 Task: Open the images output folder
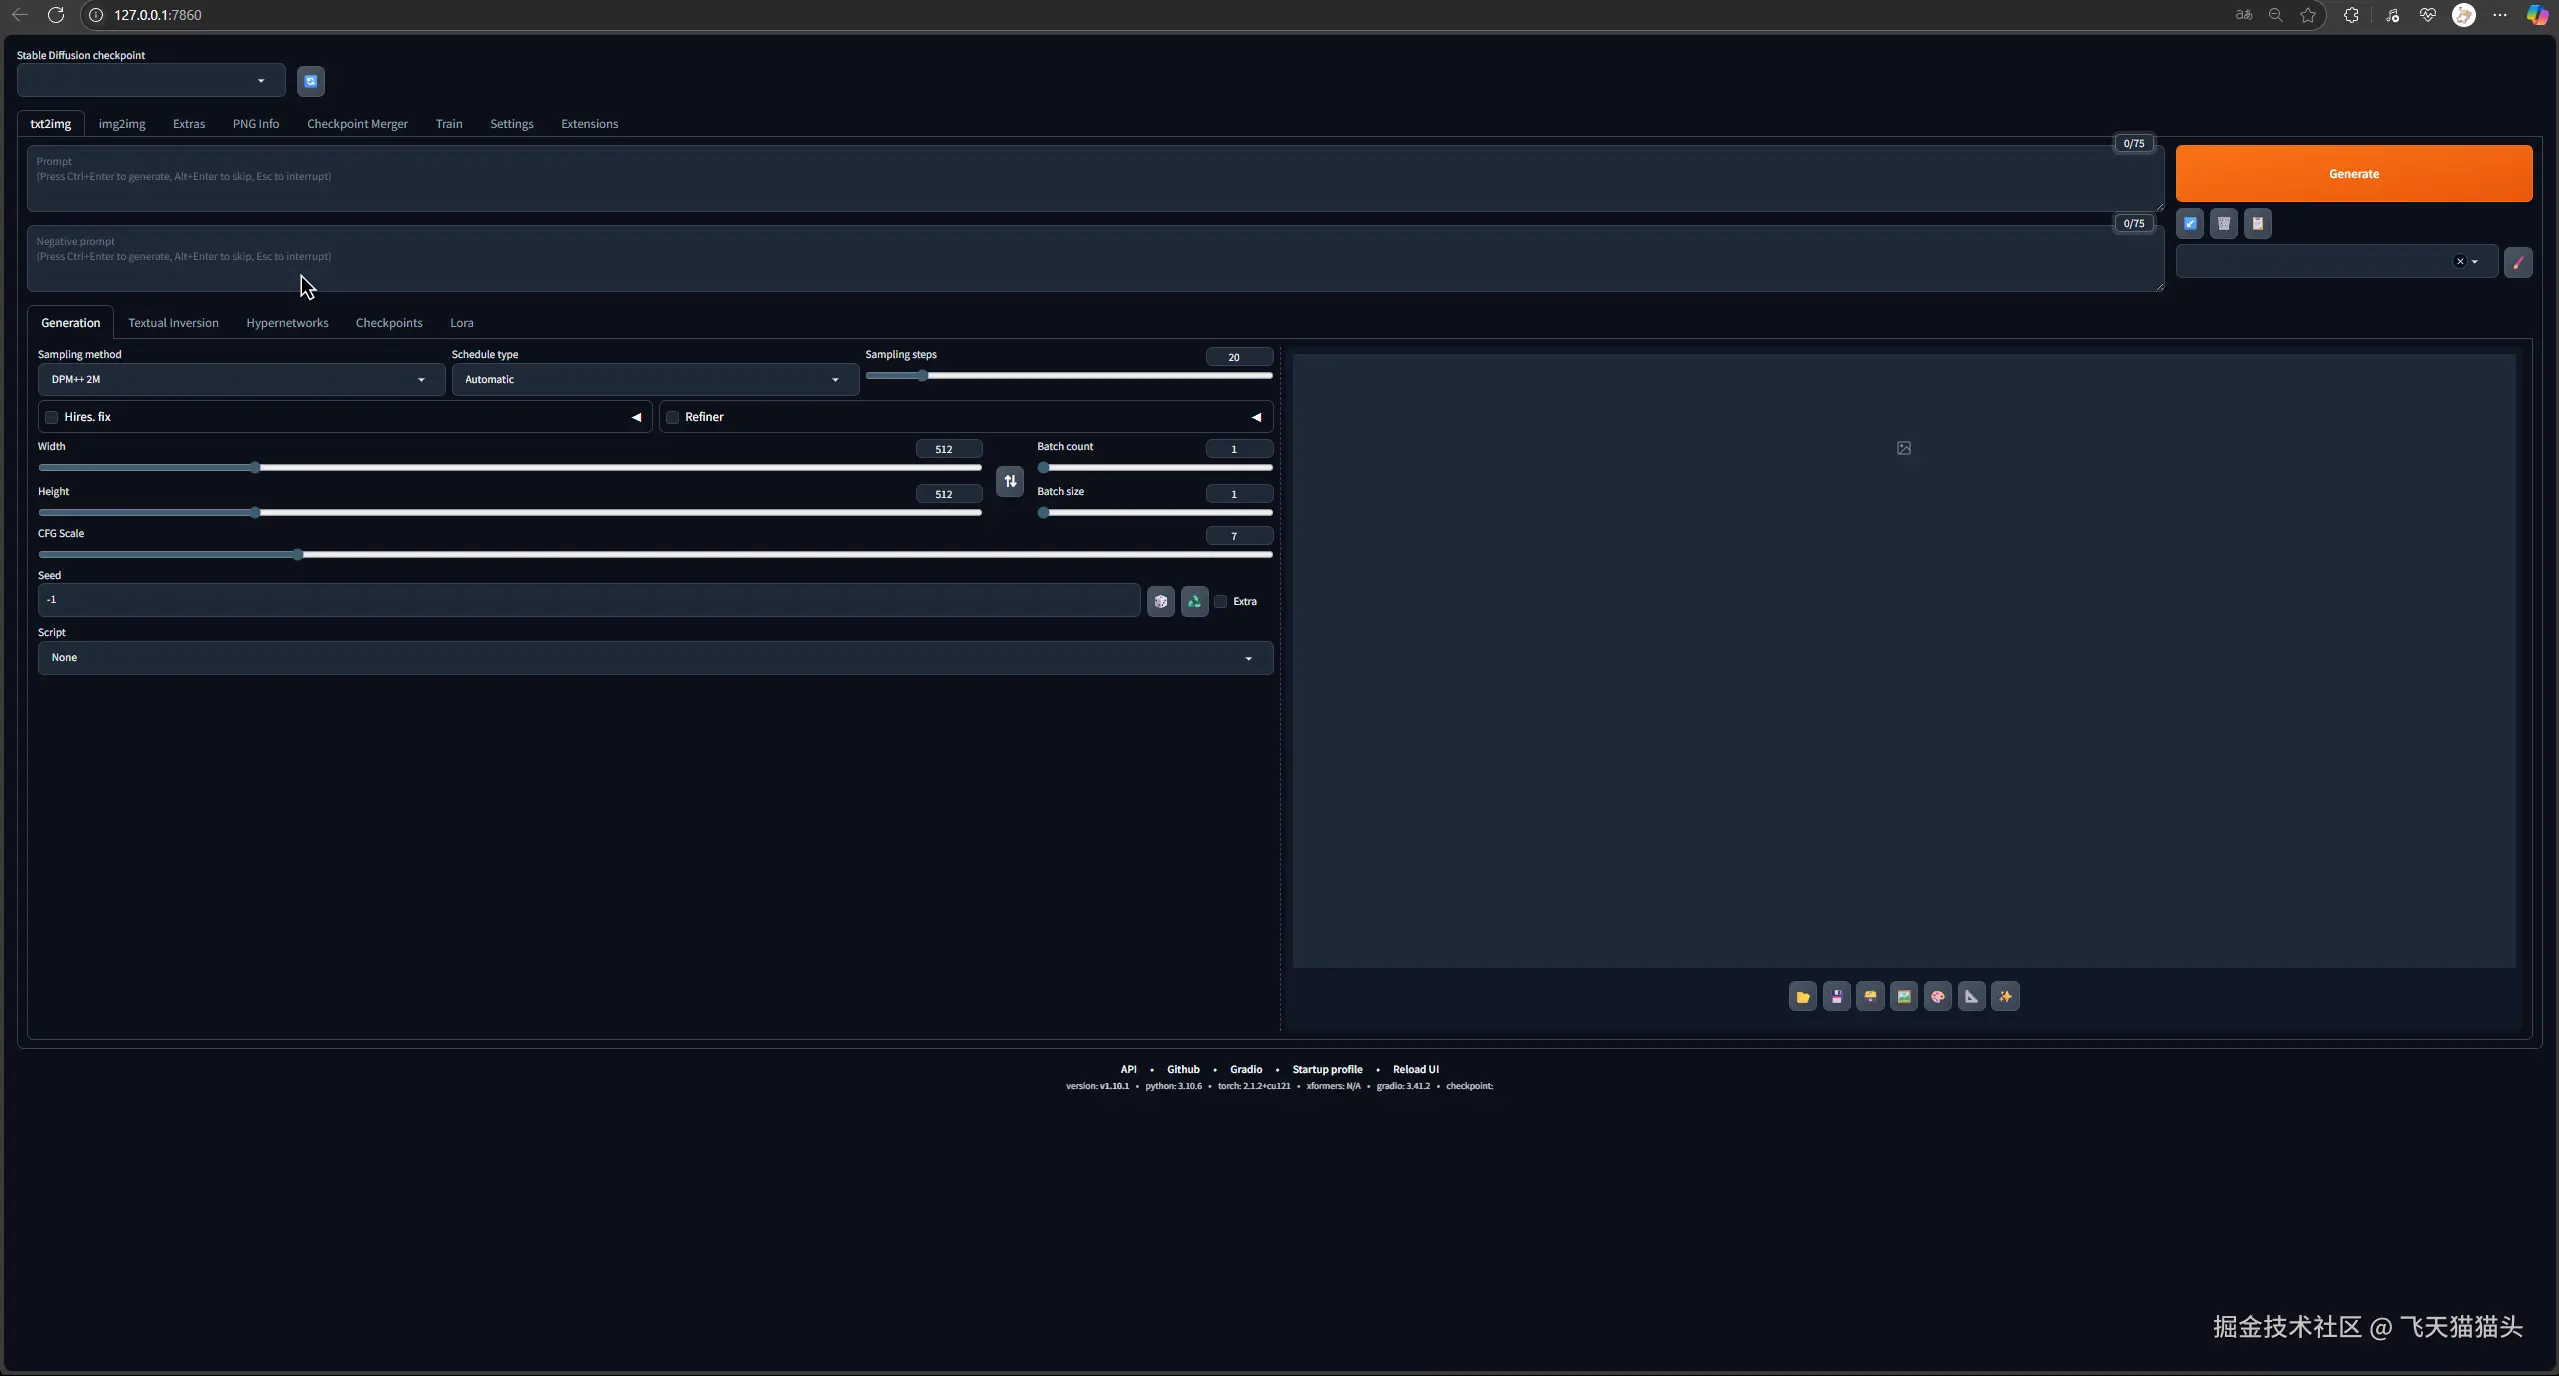pos(1803,996)
